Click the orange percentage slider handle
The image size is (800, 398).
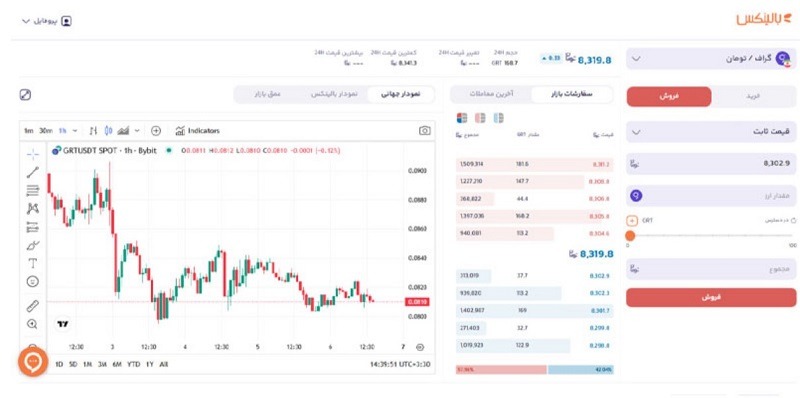pos(630,236)
